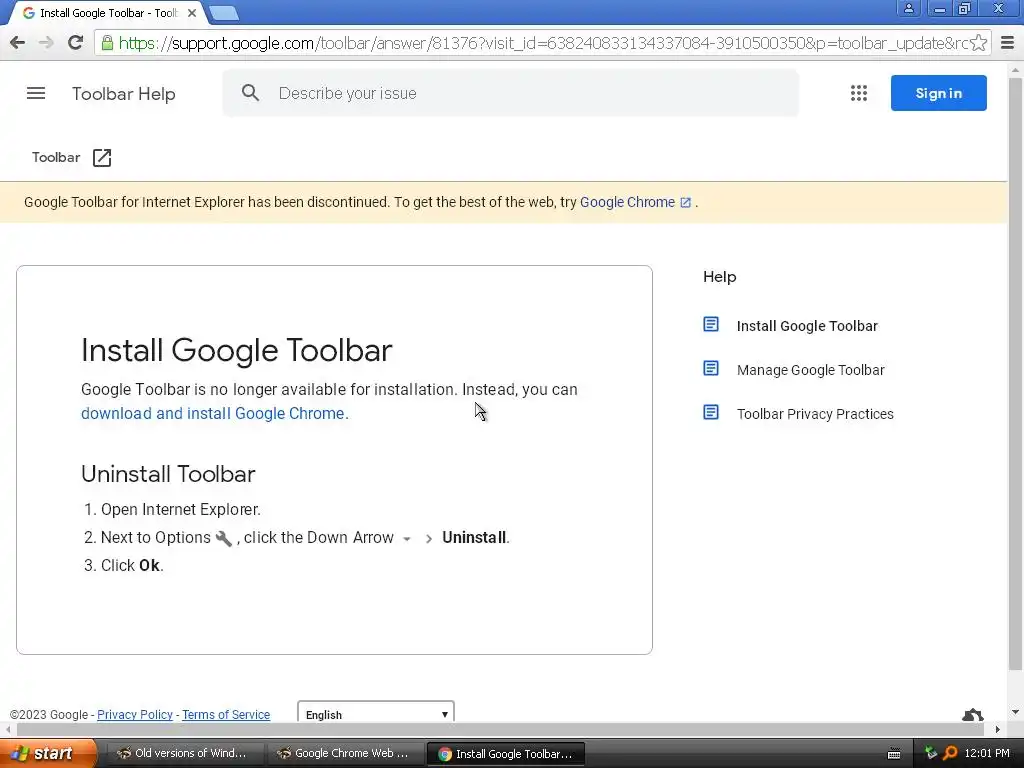The height and width of the screenshot is (768, 1024).
Task: Open the Terms of Service link
Action: (x=226, y=714)
